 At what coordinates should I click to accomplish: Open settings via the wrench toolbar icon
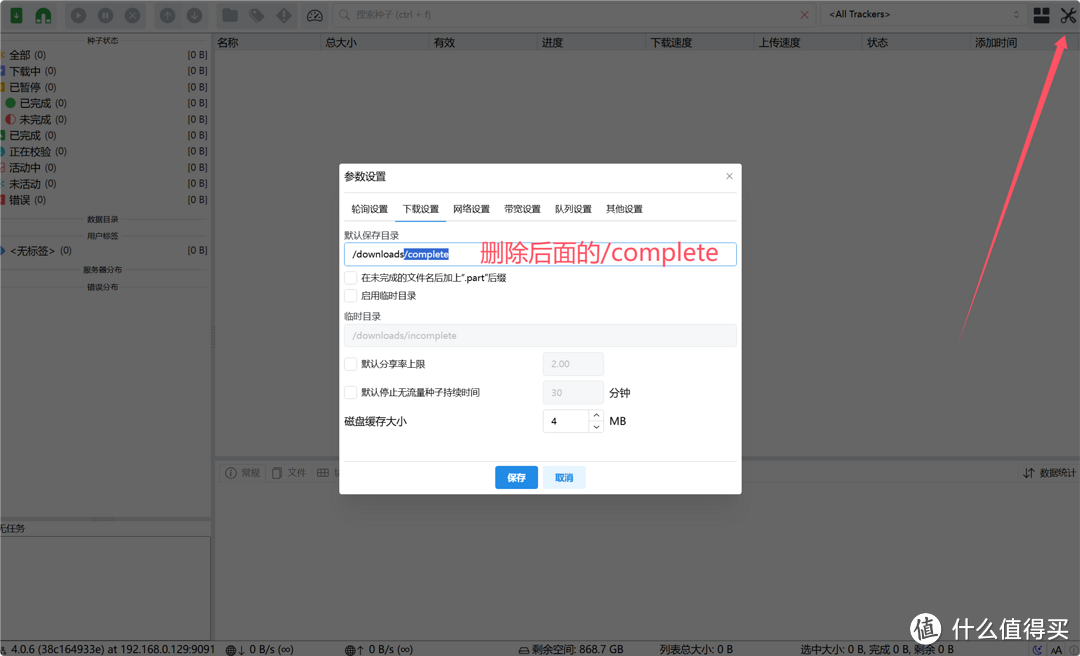tap(1066, 15)
